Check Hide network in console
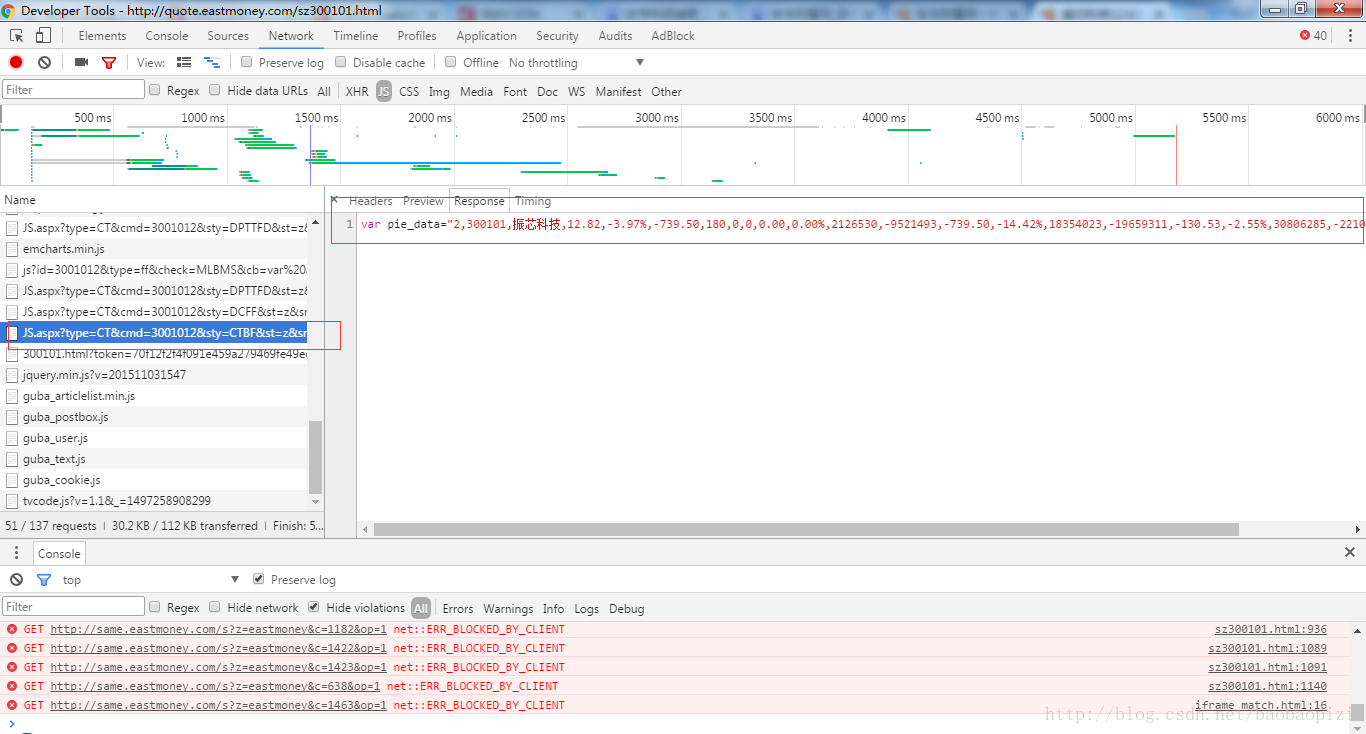 tap(214, 607)
